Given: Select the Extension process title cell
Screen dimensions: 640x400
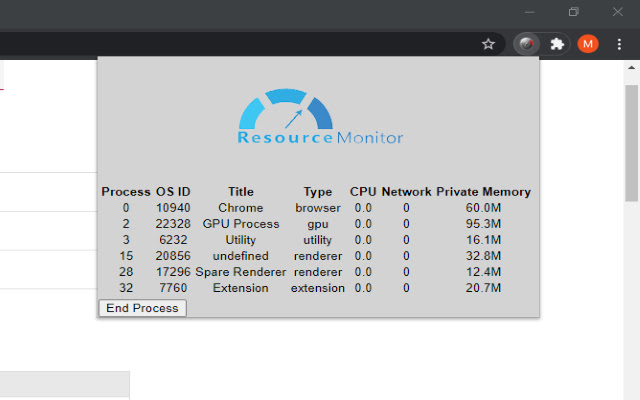Looking at the screenshot, I should [240, 288].
